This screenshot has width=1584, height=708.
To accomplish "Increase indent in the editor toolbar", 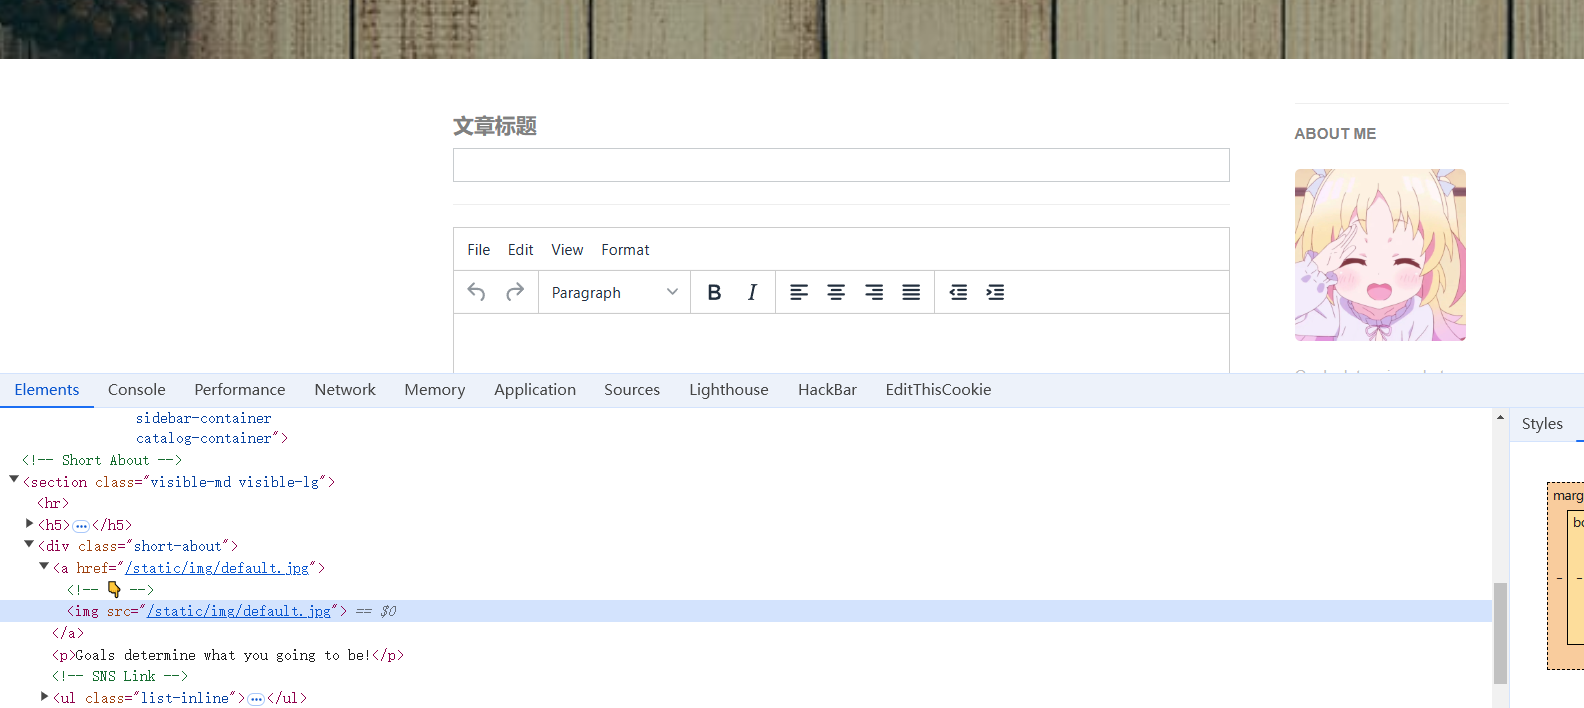I will (x=995, y=292).
